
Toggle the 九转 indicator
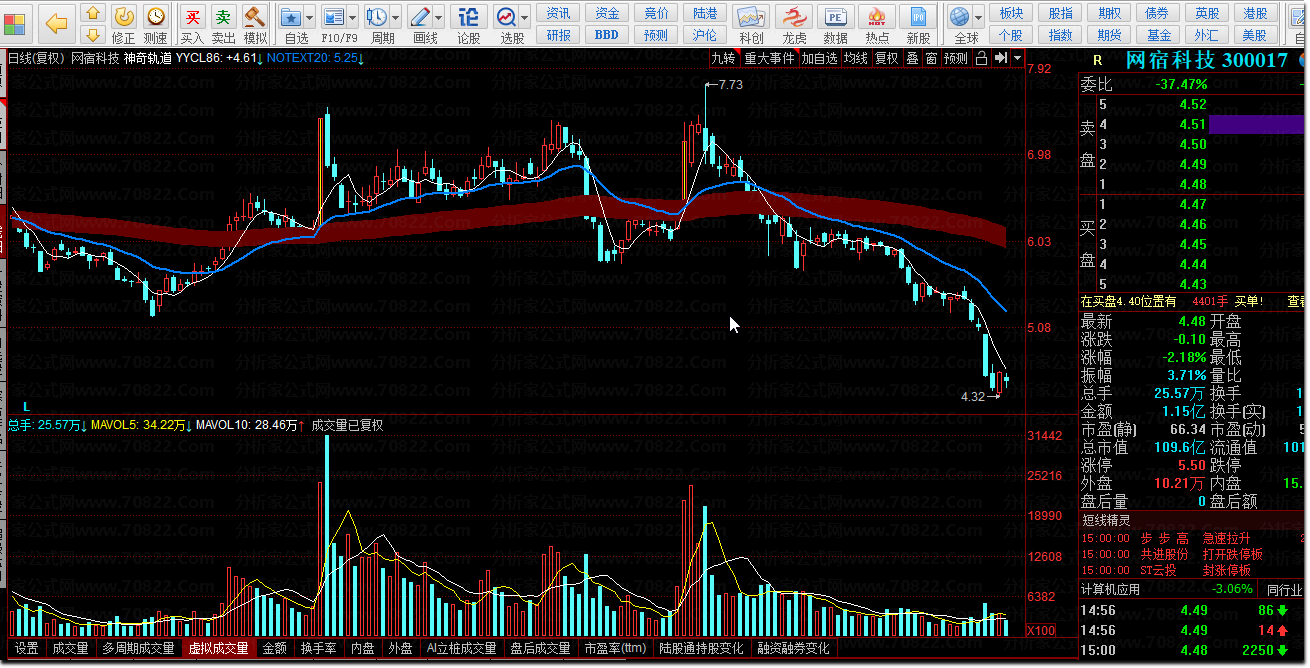pos(723,58)
